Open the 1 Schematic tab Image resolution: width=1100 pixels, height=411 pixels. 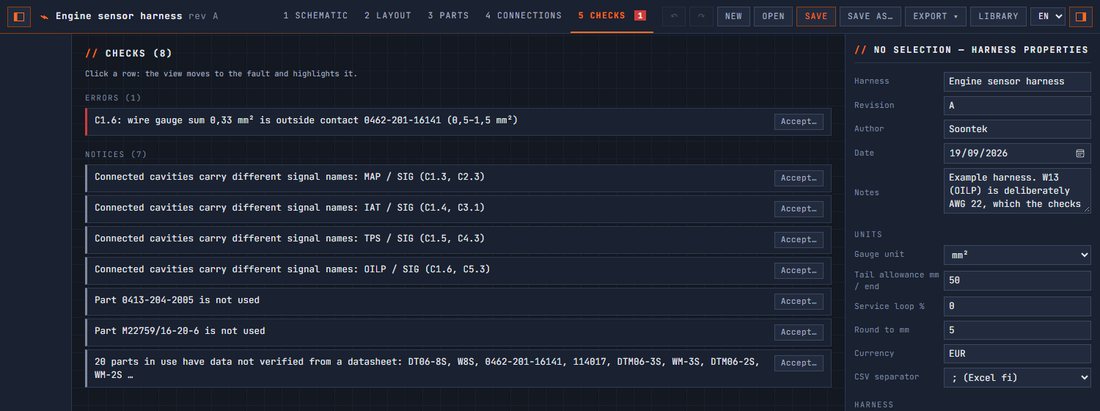coord(316,15)
